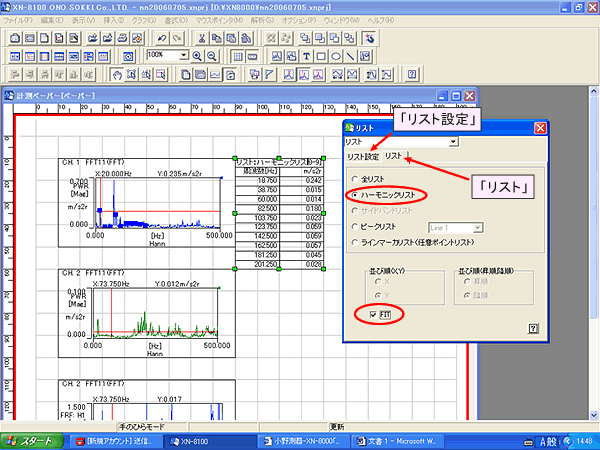
Task: Open the zoom 100% dropdown
Action: click(184, 55)
